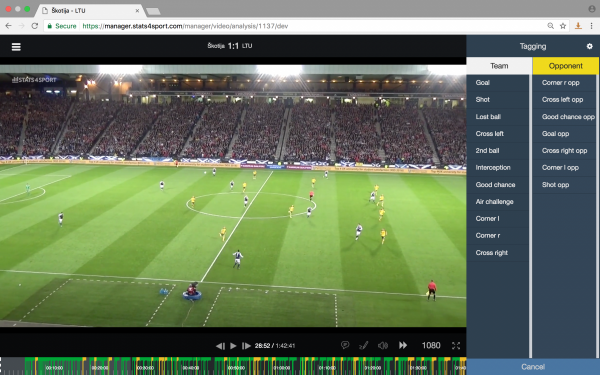The width and height of the screenshot is (600, 375).
Task: Step back one frame in player
Action: pos(220,346)
